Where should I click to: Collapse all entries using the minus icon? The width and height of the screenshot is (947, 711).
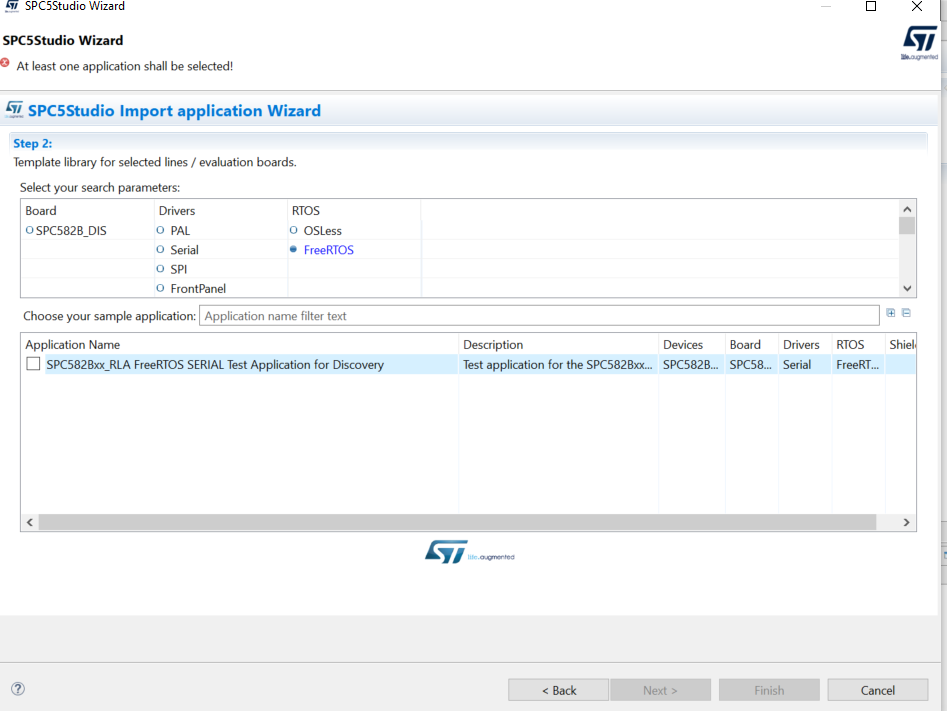905,313
